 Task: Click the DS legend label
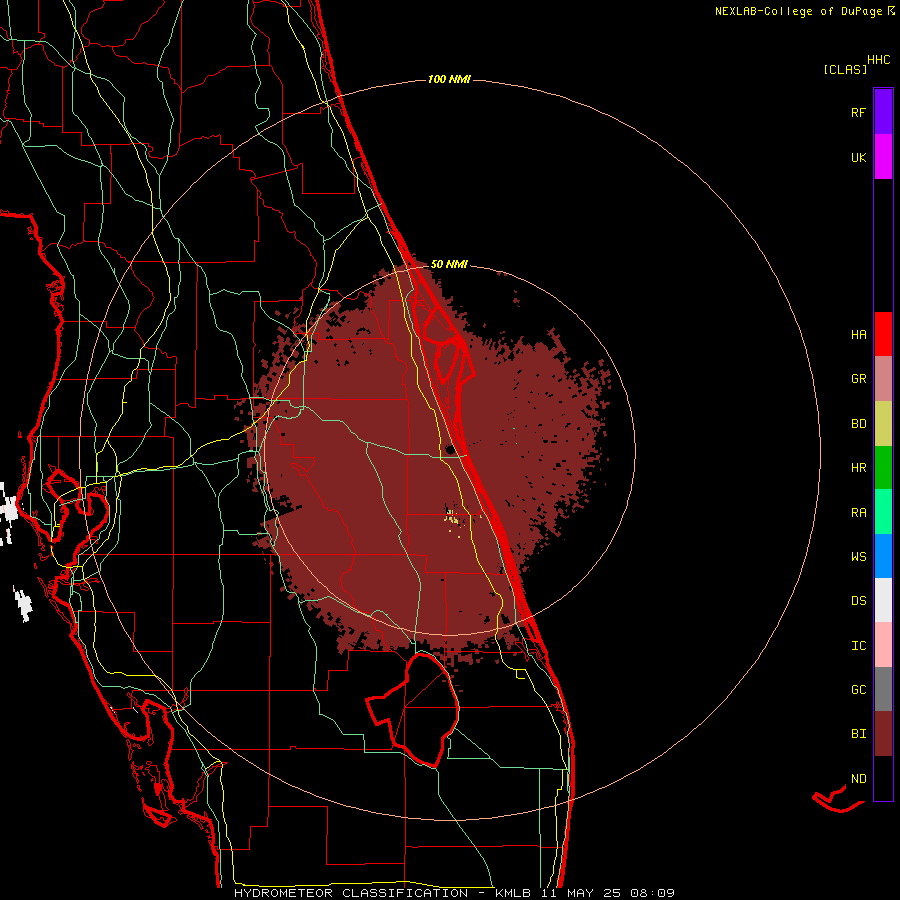point(858,601)
